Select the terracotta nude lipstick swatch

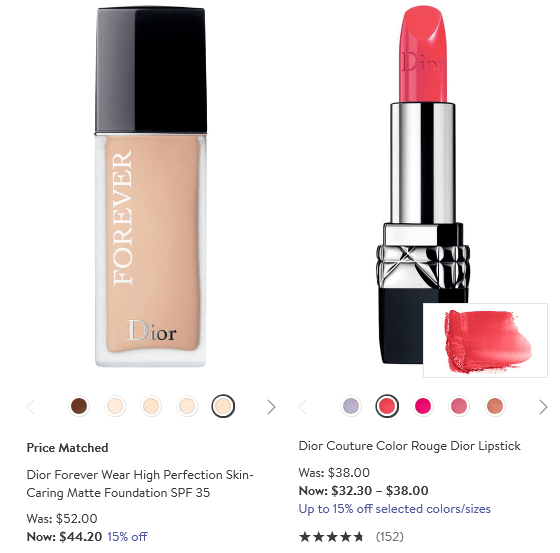(x=495, y=406)
